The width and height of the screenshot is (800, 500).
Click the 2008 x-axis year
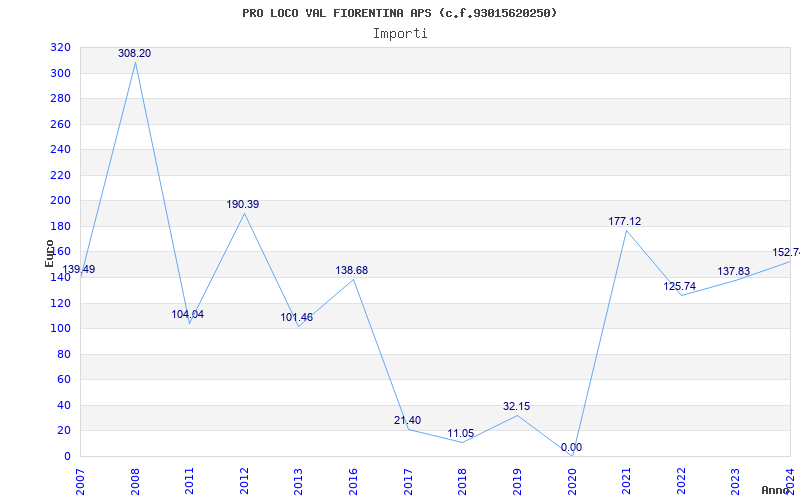click(135, 481)
